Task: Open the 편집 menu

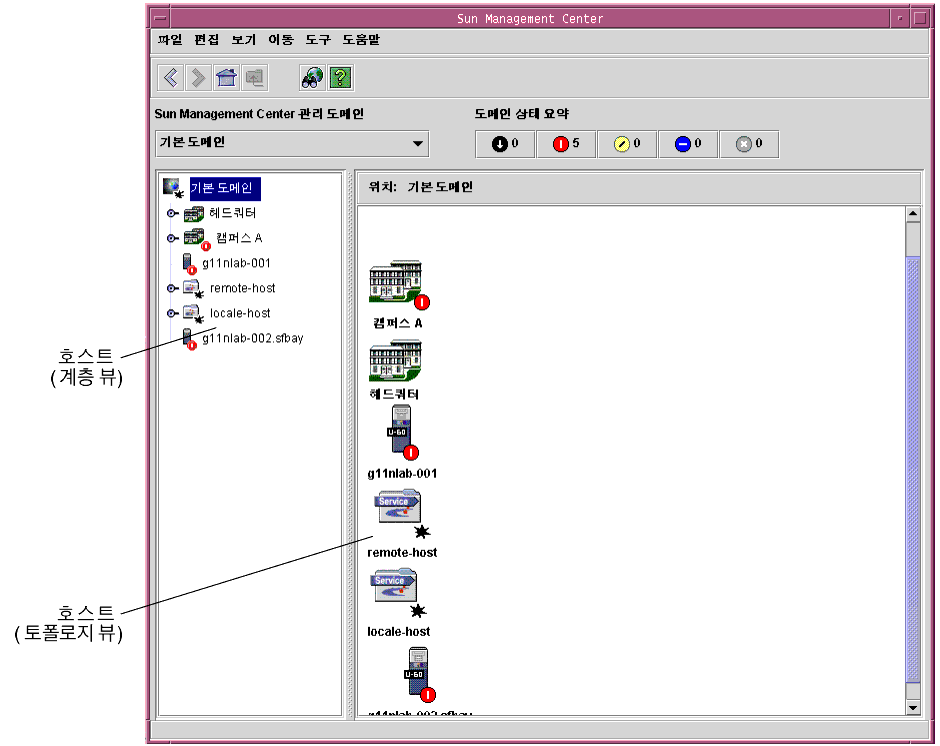Action: [207, 40]
